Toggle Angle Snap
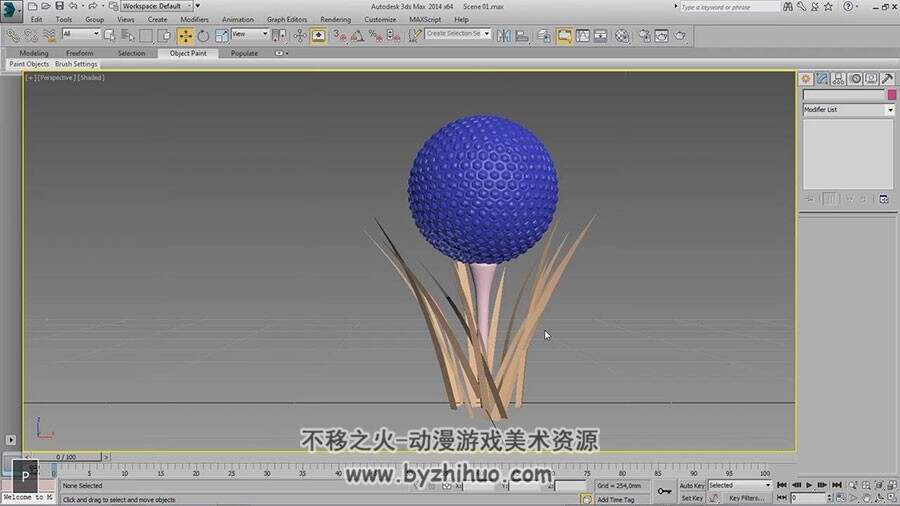This screenshot has height=506, width=900. tap(358, 36)
